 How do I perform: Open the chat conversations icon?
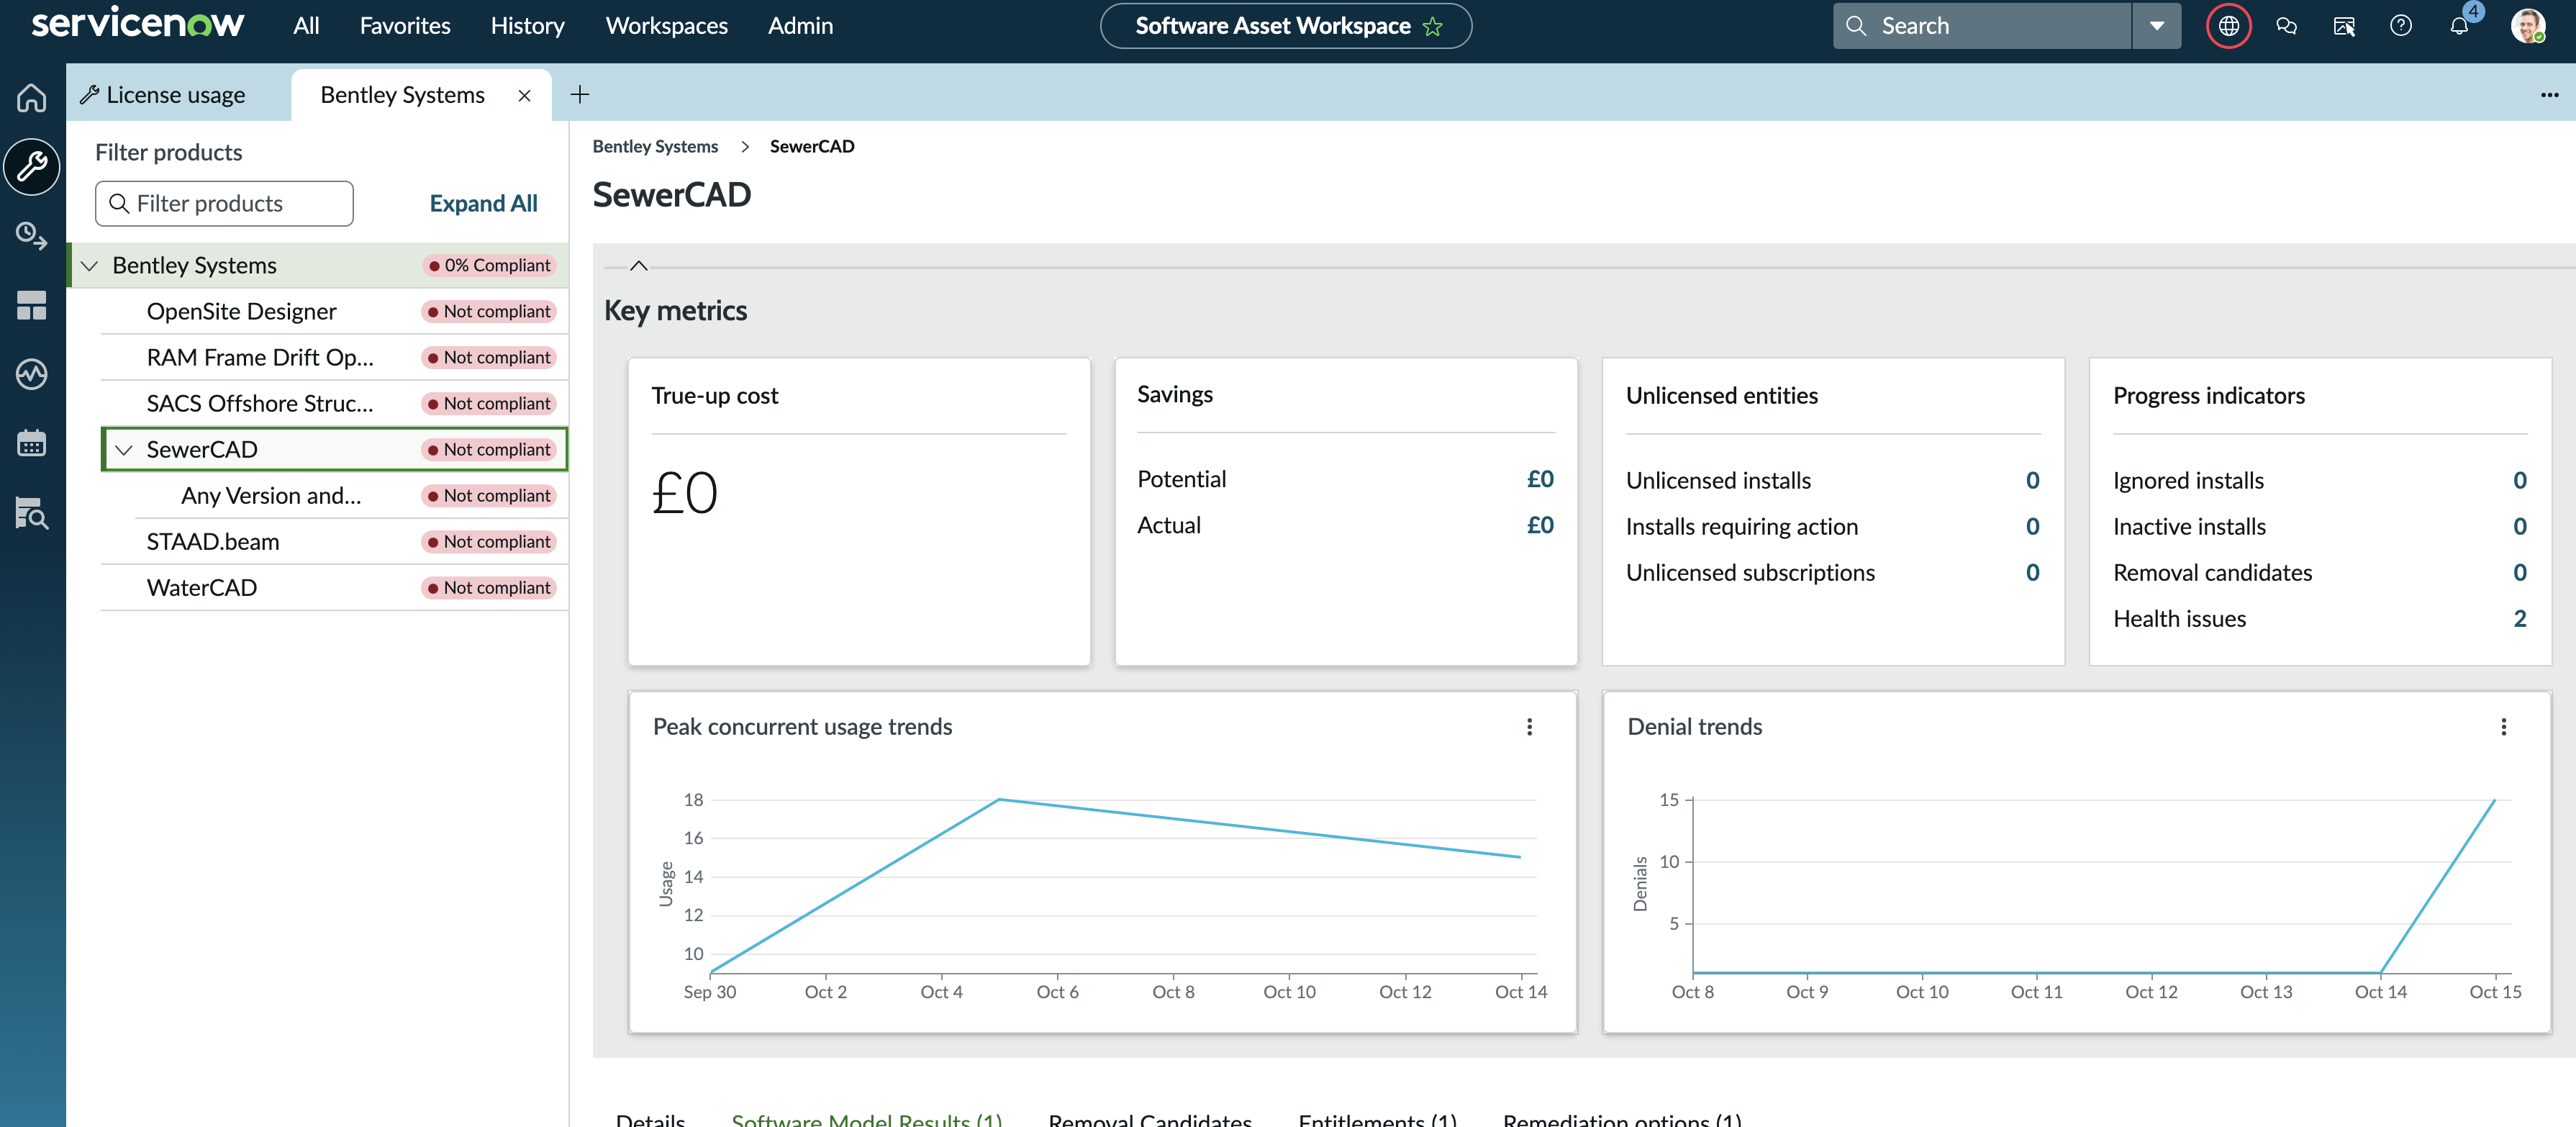tap(2286, 26)
